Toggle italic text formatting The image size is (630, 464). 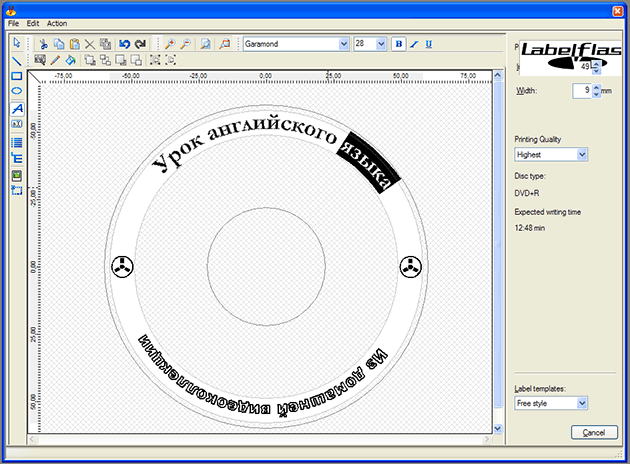(x=413, y=44)
